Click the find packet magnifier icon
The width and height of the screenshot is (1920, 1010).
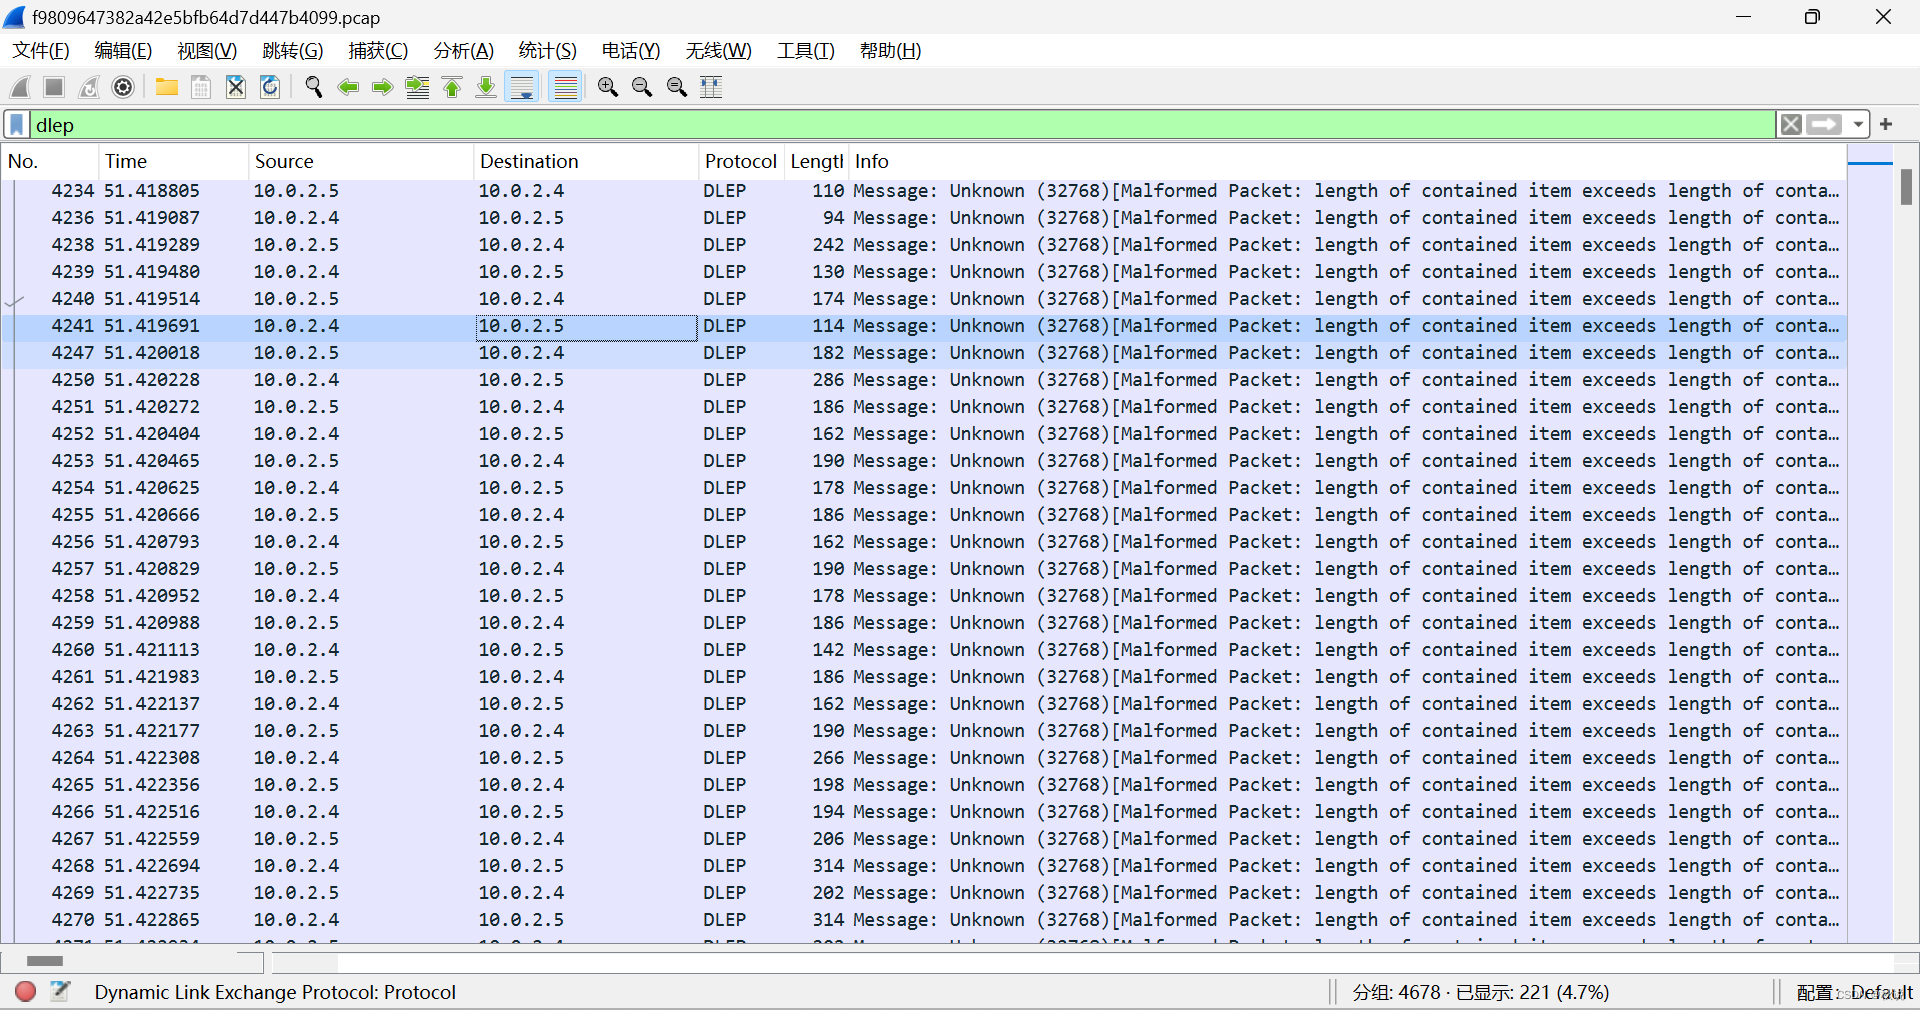[x=314, y=87]
